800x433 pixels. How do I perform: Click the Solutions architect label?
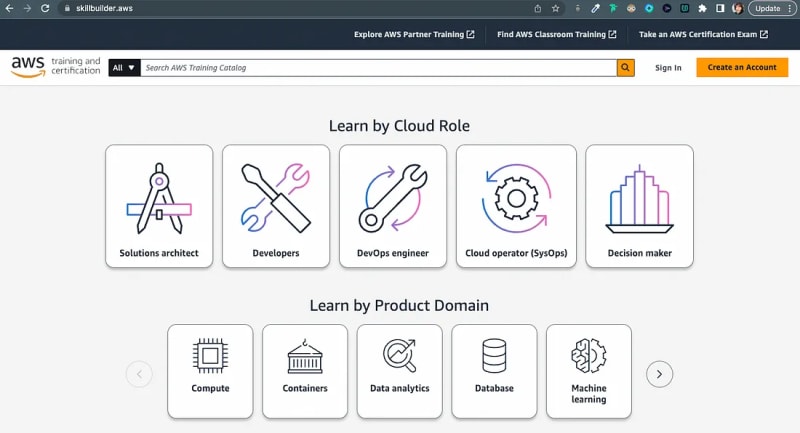tap(159, 253)
